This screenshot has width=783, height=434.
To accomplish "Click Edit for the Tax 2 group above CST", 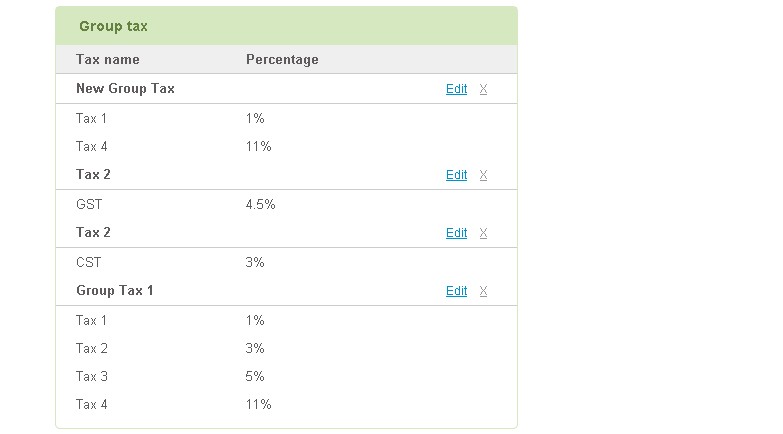I will pyautogui.click(x=456, y=233).
